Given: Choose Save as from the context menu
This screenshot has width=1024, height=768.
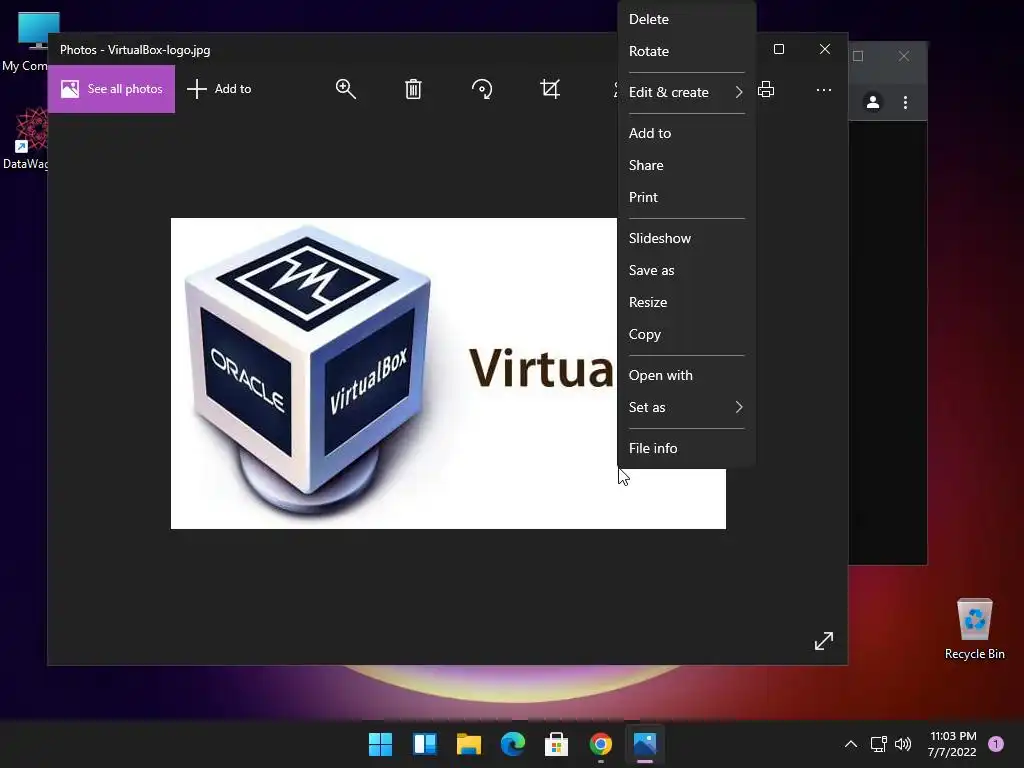Looking at the screenshot, I should point(686,270).
